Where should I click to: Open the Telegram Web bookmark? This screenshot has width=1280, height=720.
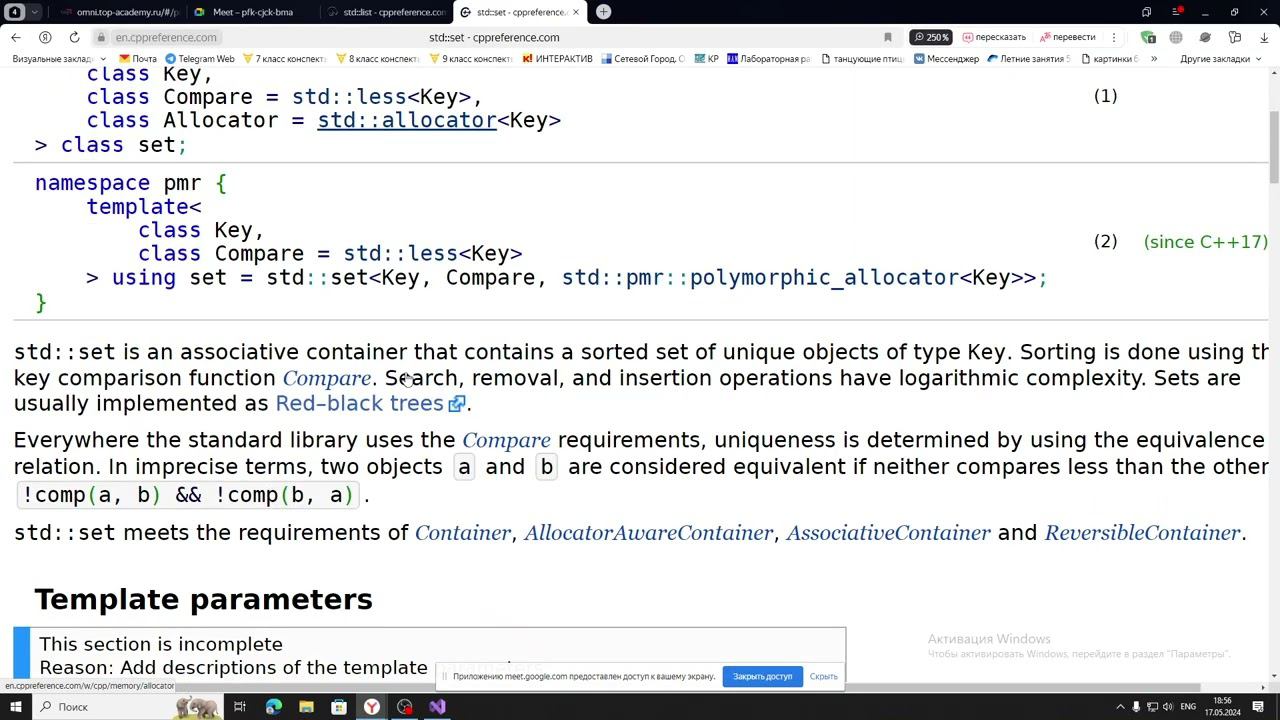pyautogui.click(x=199, y=59)
